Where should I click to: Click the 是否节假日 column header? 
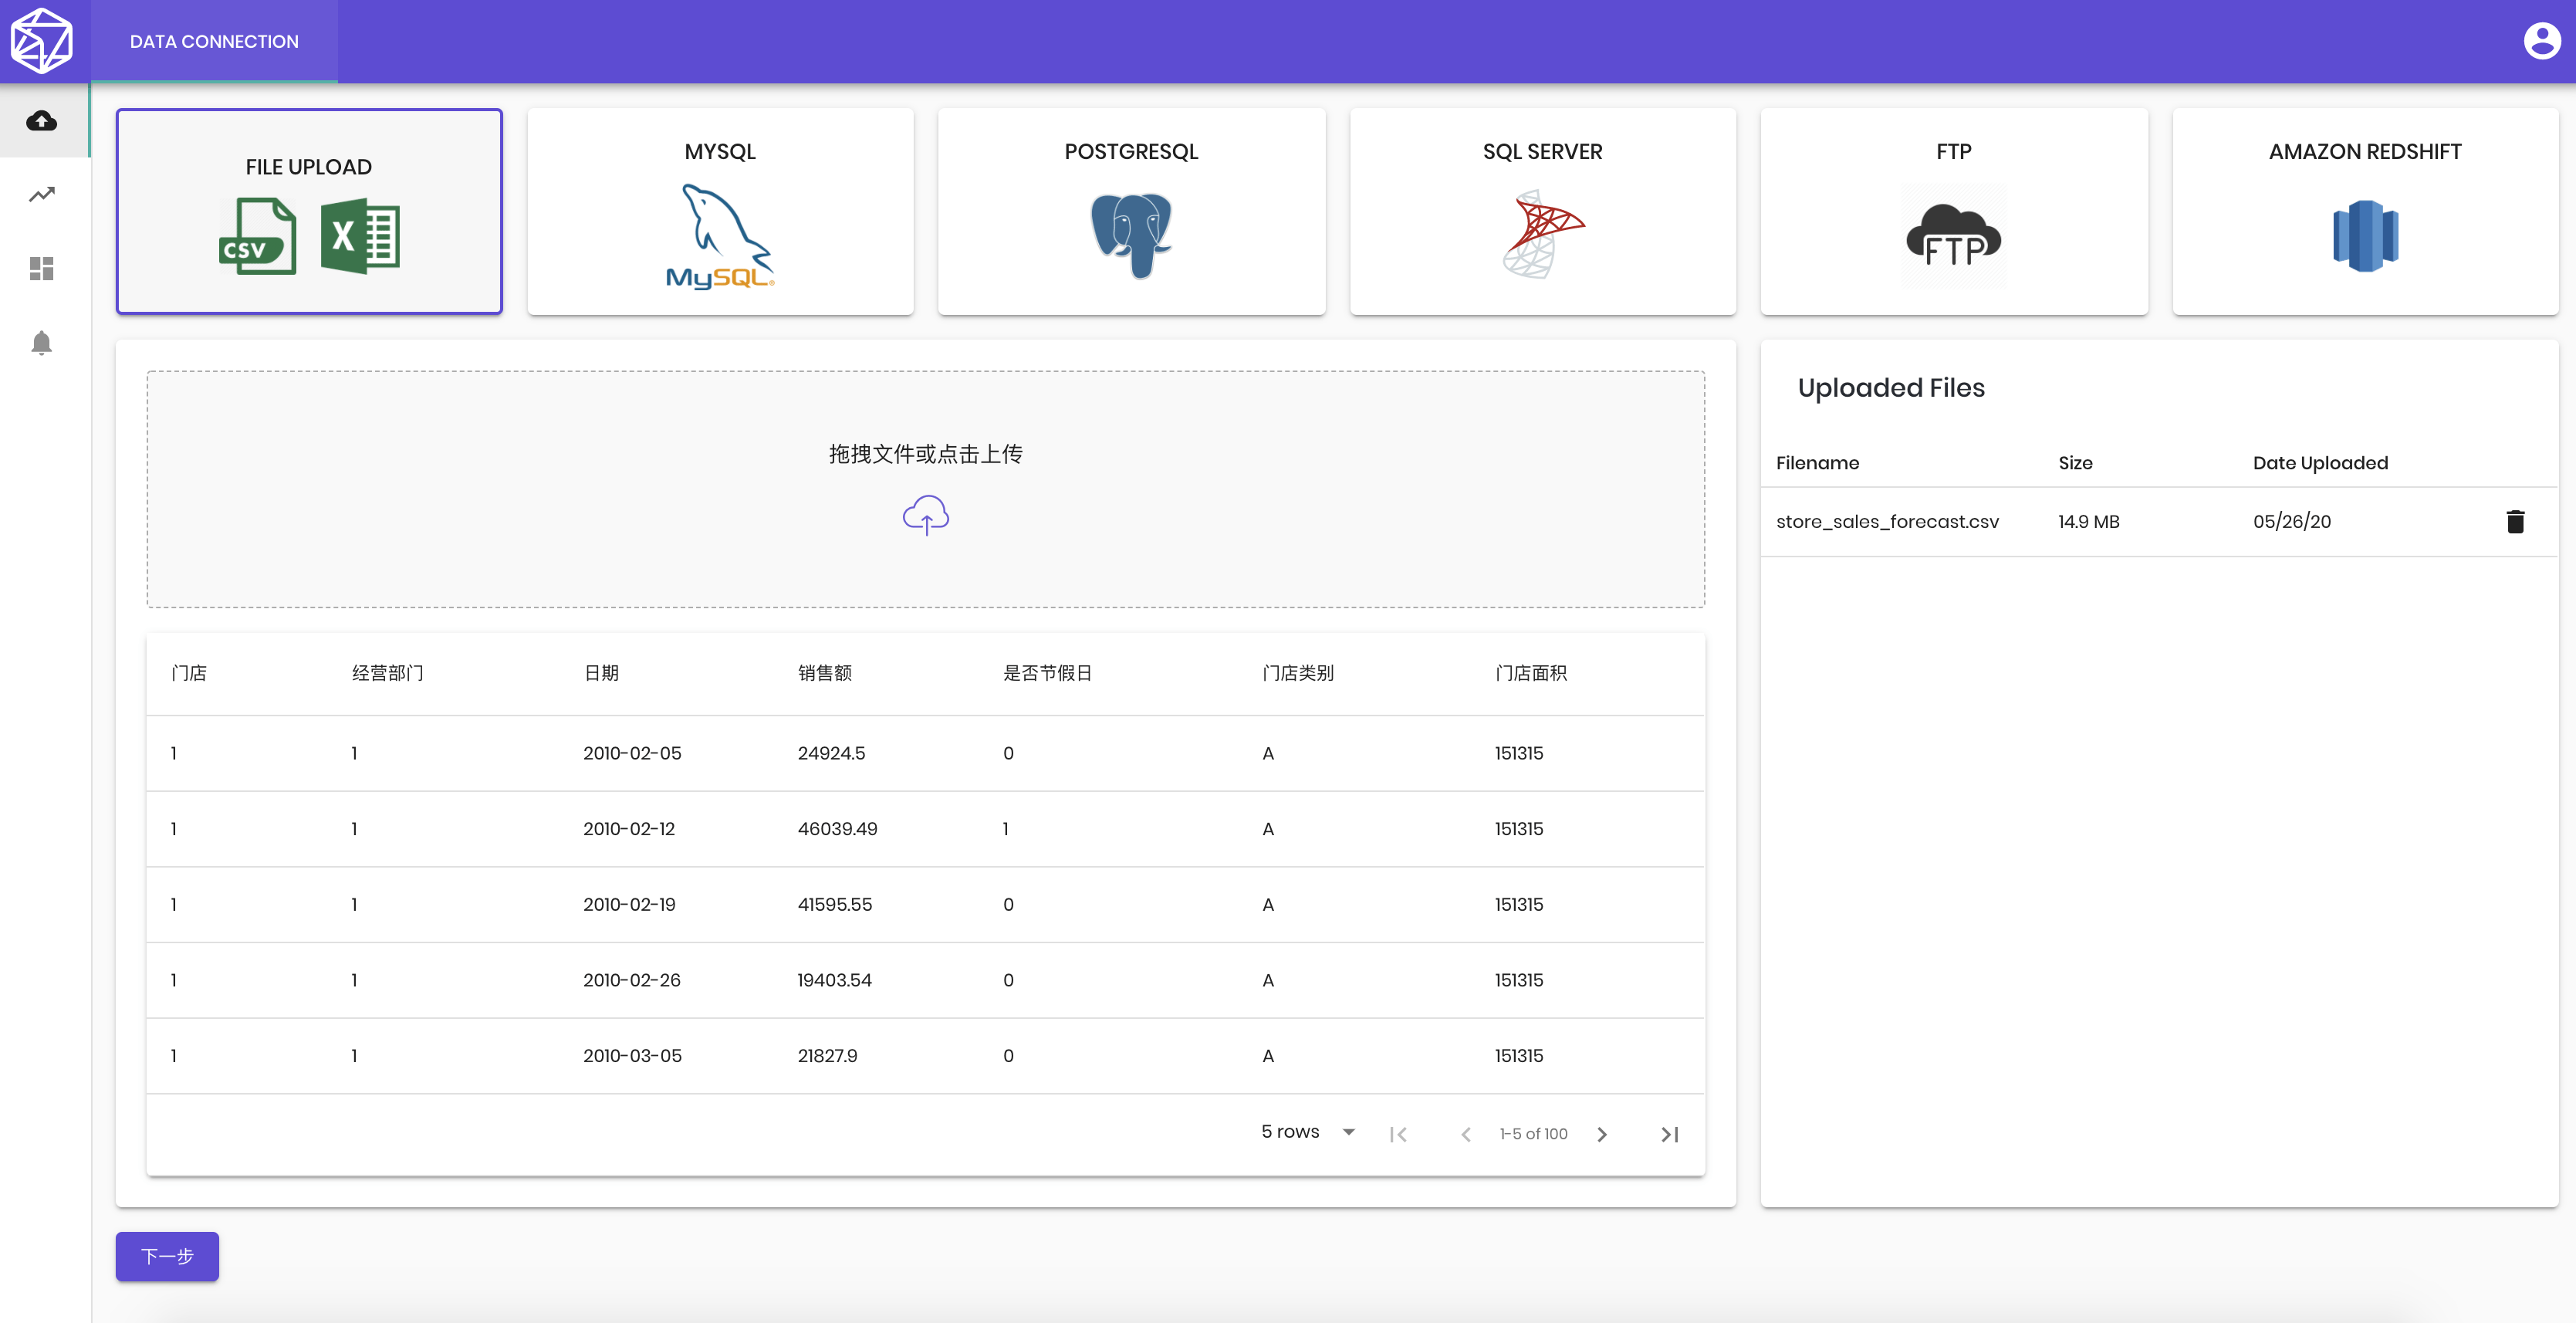coord(1047,673)
